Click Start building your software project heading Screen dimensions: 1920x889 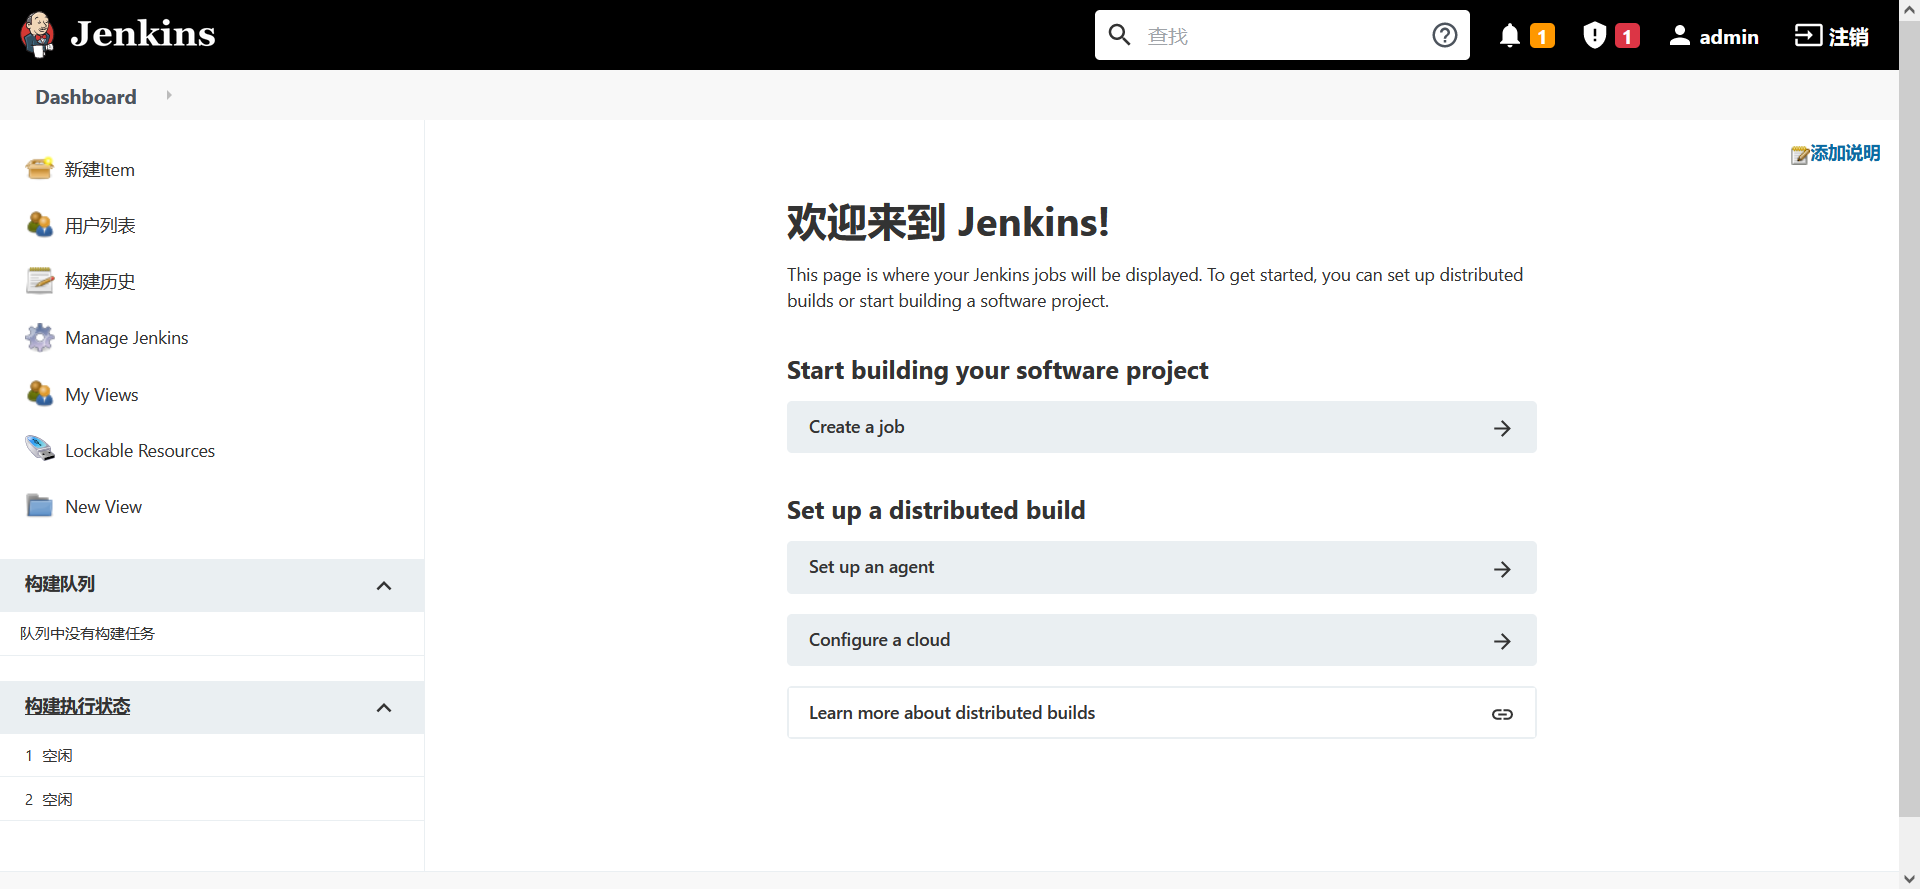[997, 371]
